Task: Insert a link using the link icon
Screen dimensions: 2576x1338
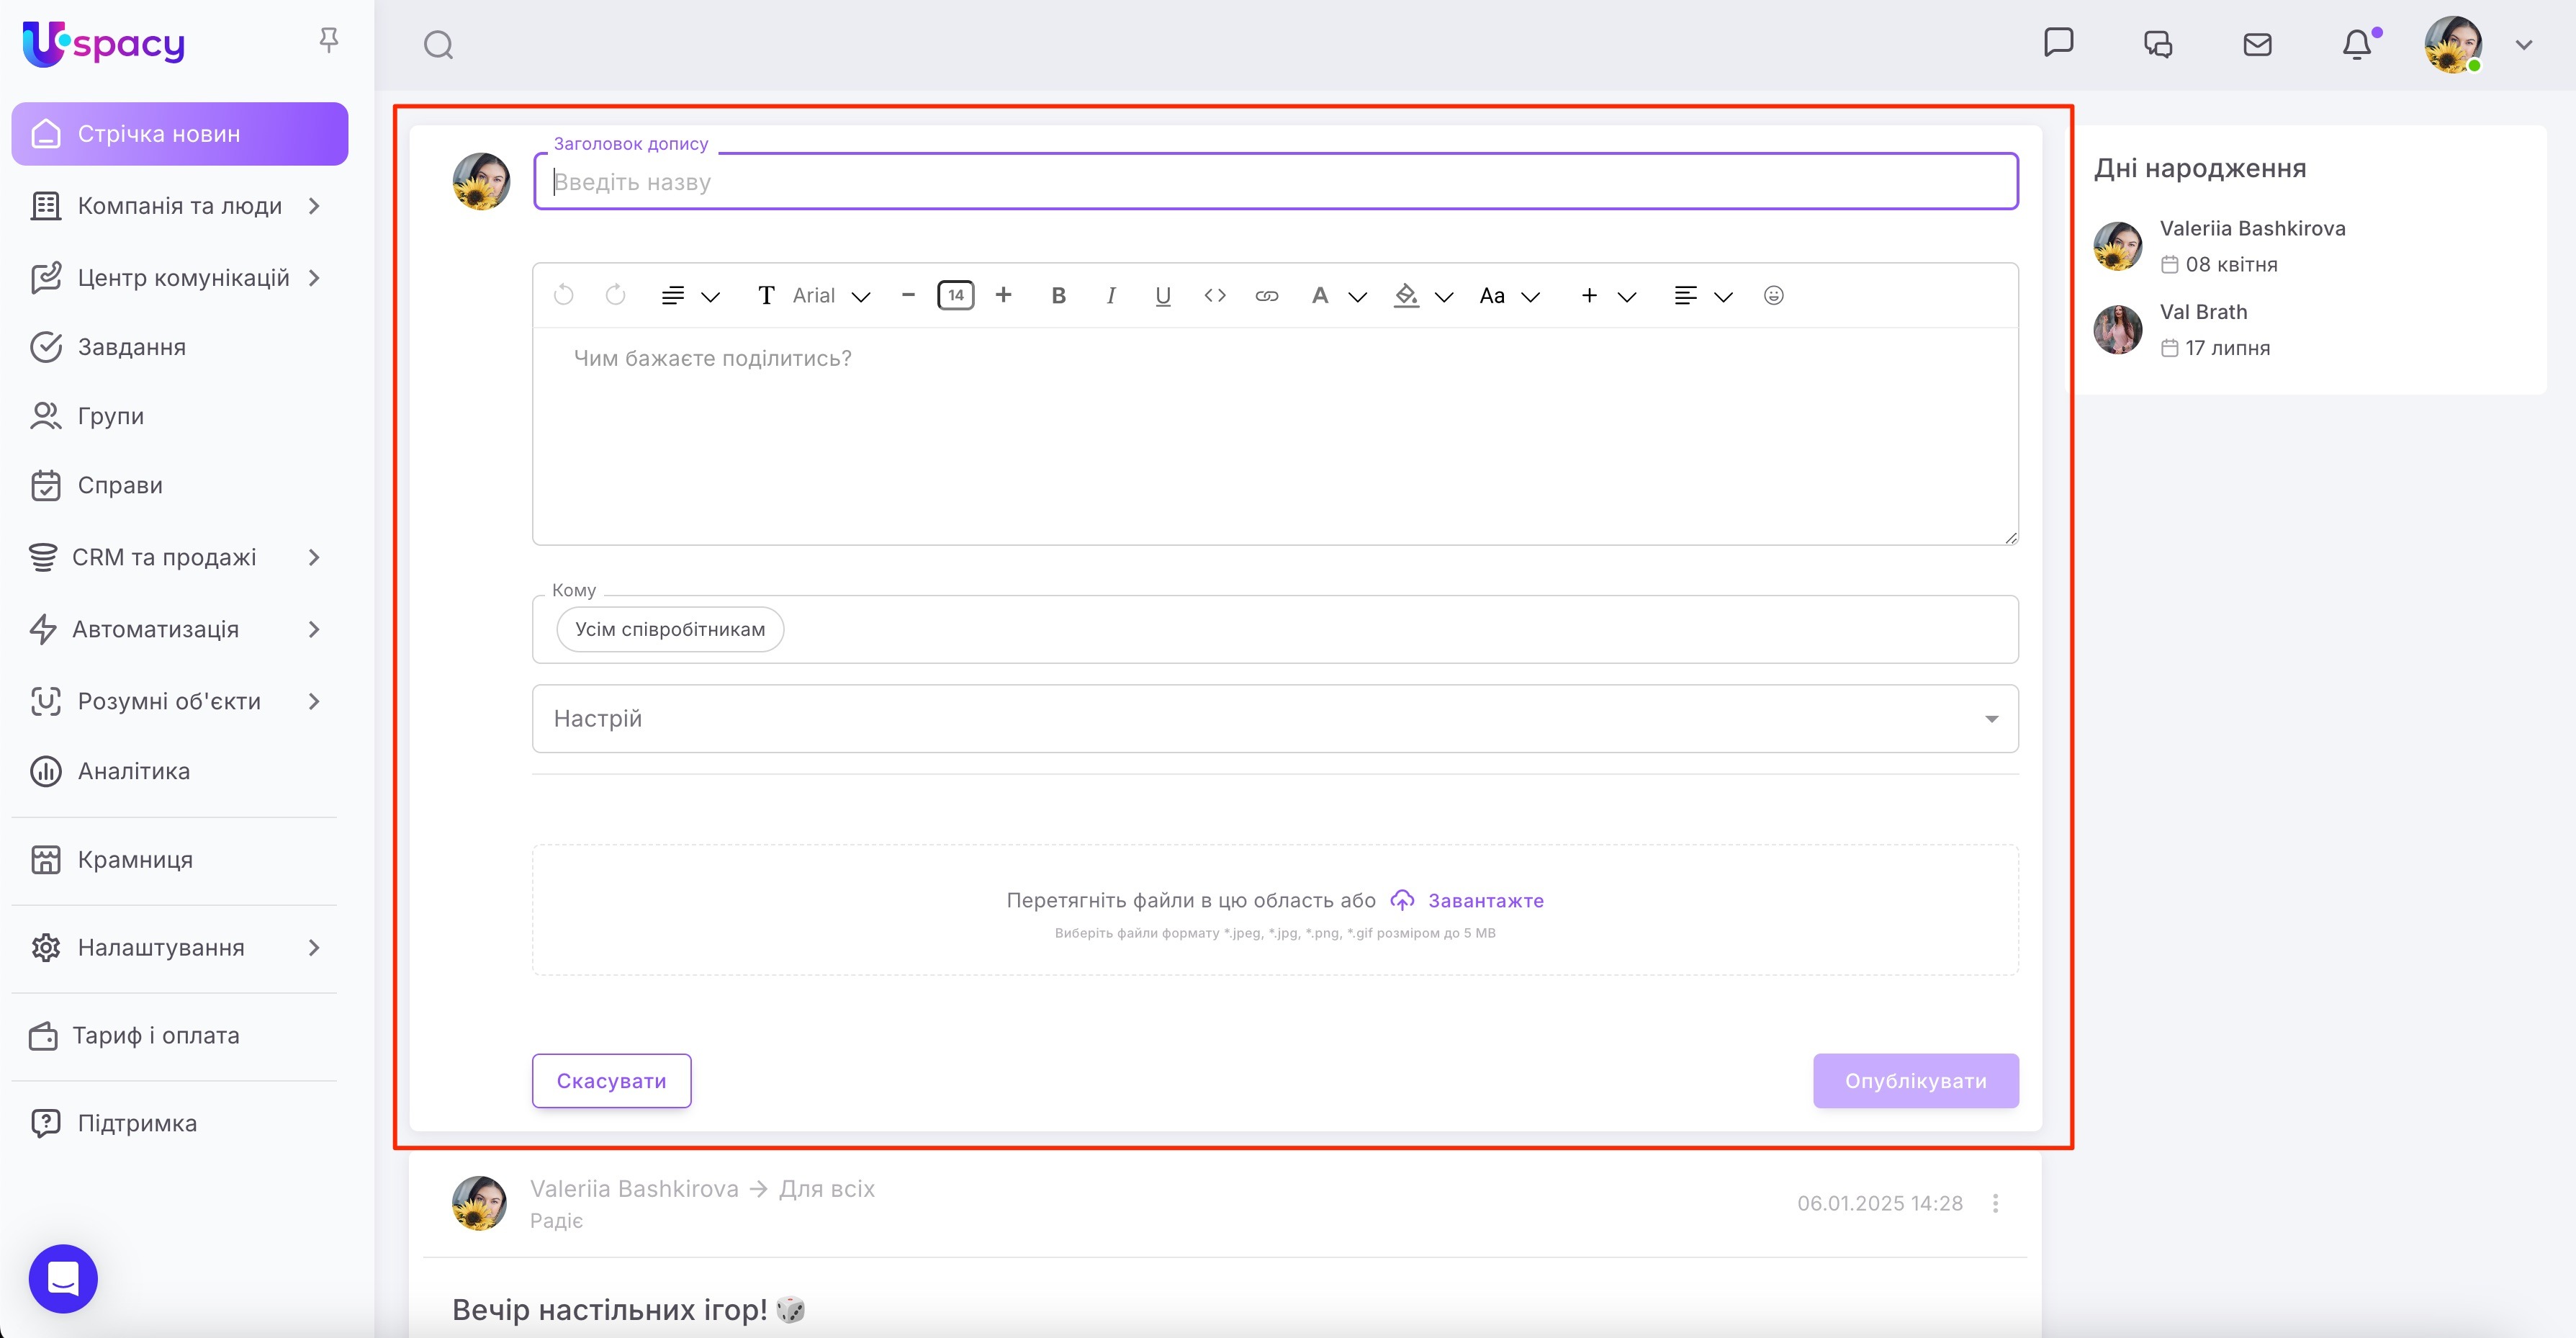Action: point(1266,295)
